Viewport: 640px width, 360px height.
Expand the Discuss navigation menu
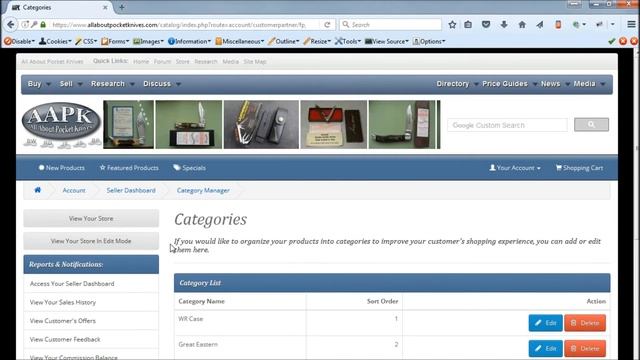point(162,84)
